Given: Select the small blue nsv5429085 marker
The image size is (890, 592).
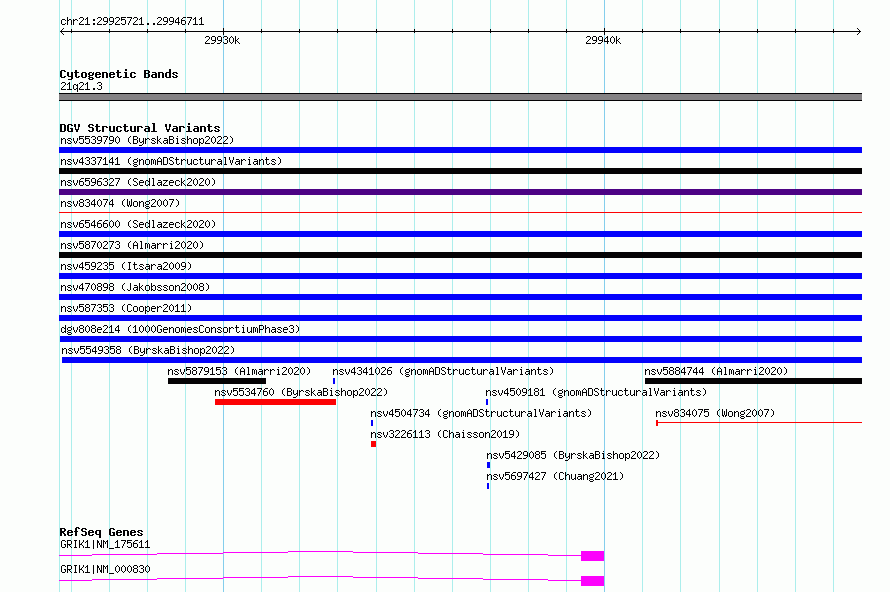Looking at the screenshot, I should pos(488,465).
